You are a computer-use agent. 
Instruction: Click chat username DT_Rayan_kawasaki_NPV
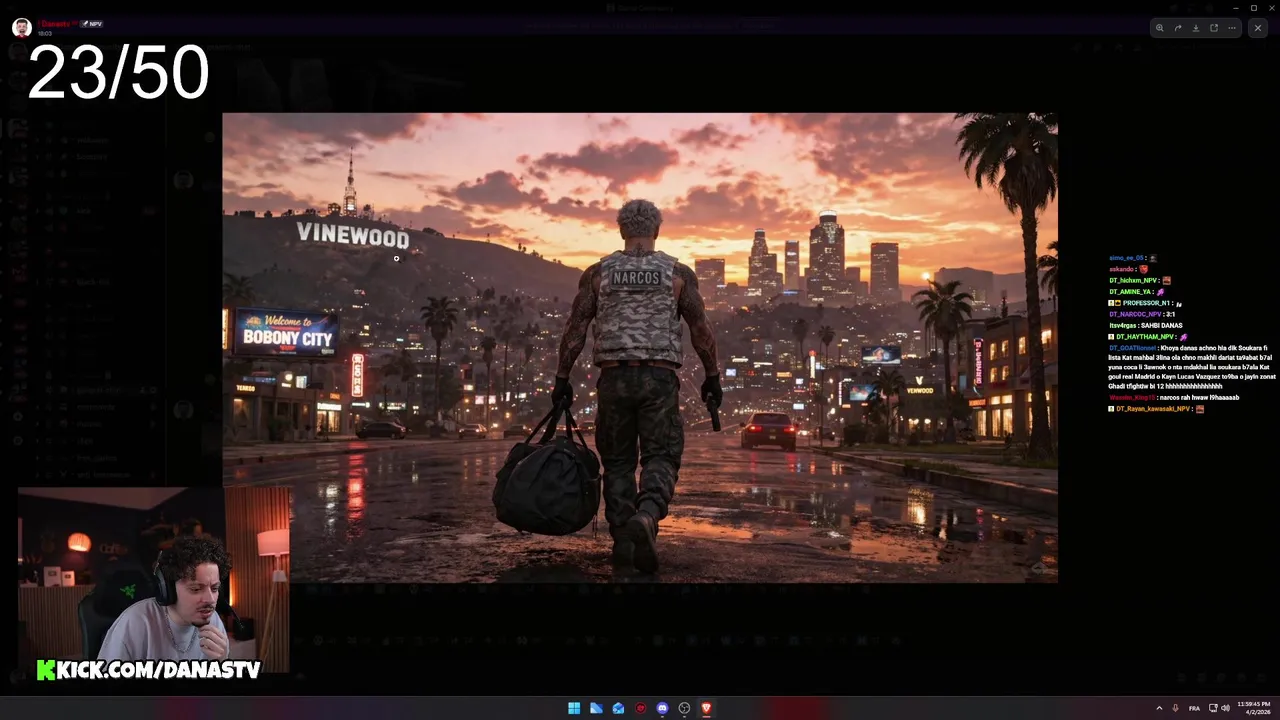click(x=1153, y=409)
